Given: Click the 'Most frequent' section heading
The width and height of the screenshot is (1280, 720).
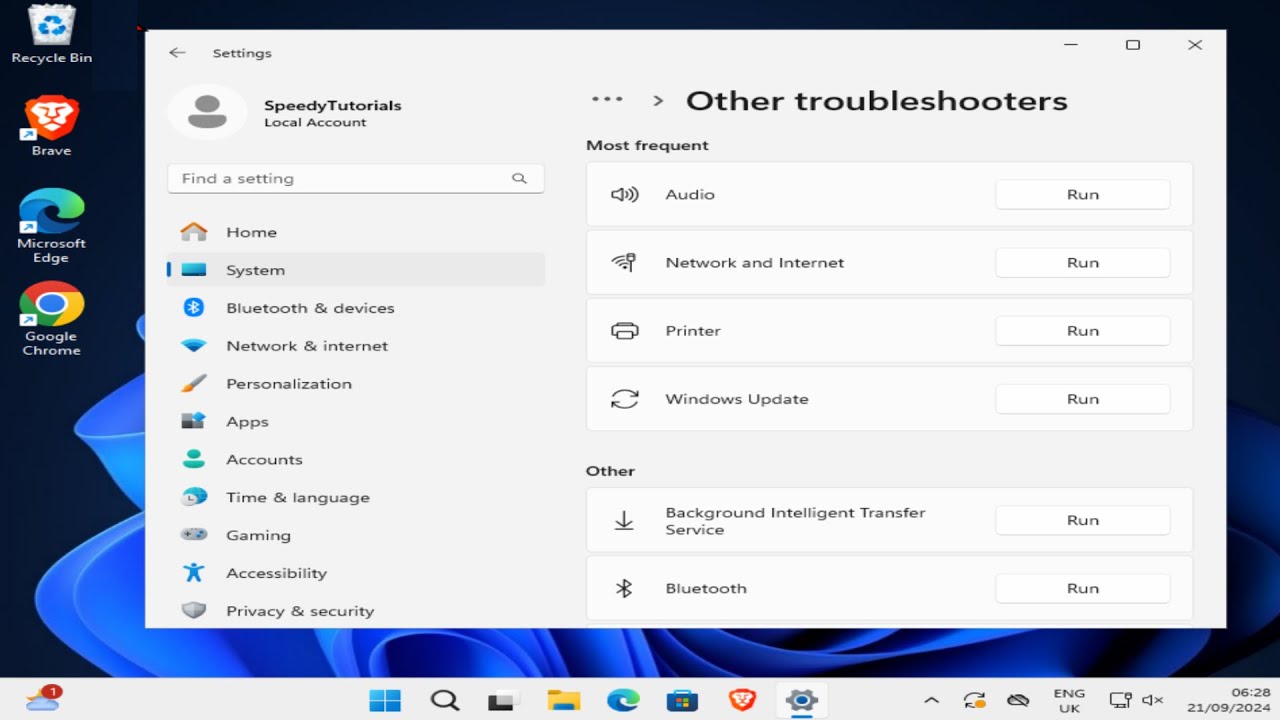Looking at the screenshot, I should [647, 146].
